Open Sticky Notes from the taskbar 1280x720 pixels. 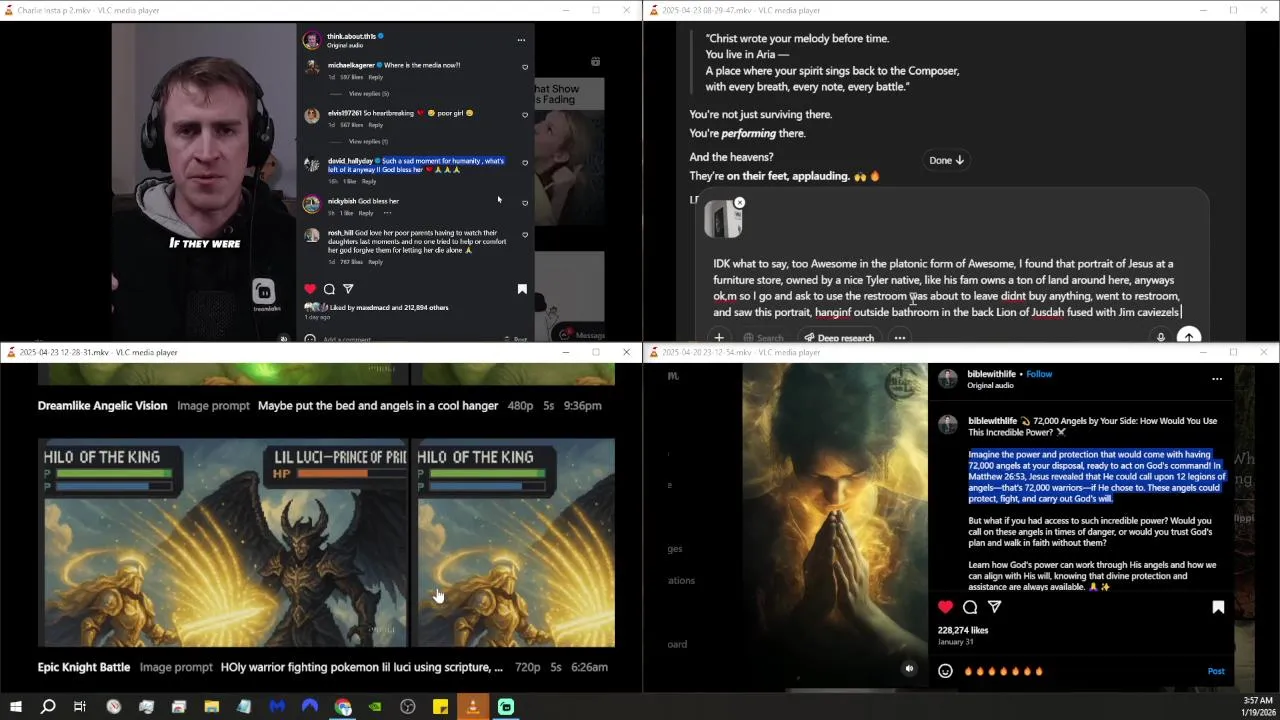[440, 707]
